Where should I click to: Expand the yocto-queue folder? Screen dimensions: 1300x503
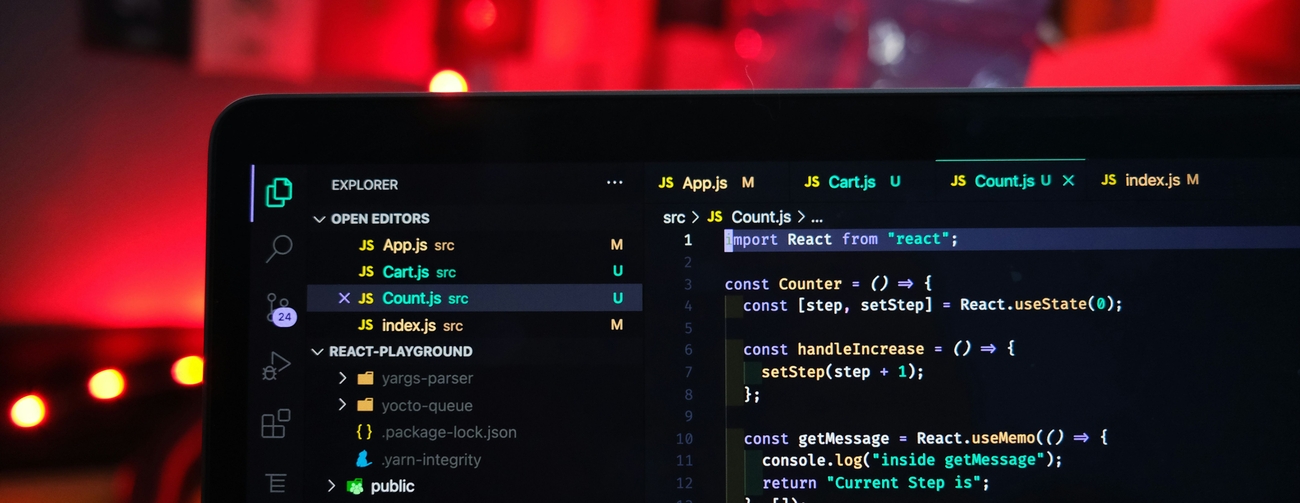342,405
